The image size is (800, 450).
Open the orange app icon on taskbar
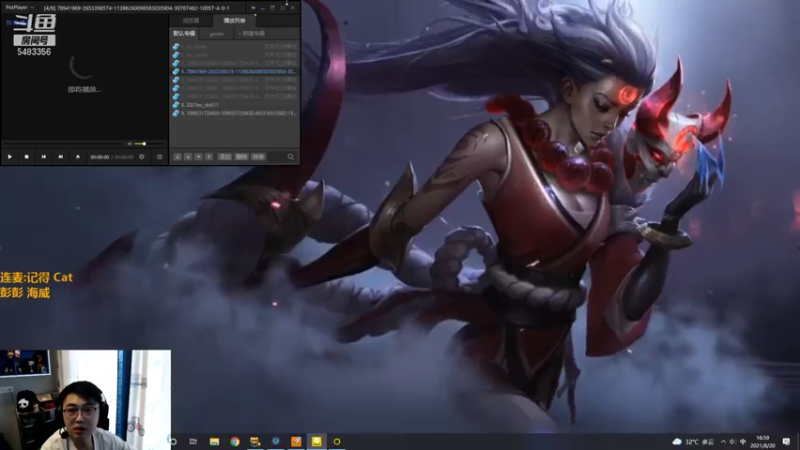tap(296, 442)
